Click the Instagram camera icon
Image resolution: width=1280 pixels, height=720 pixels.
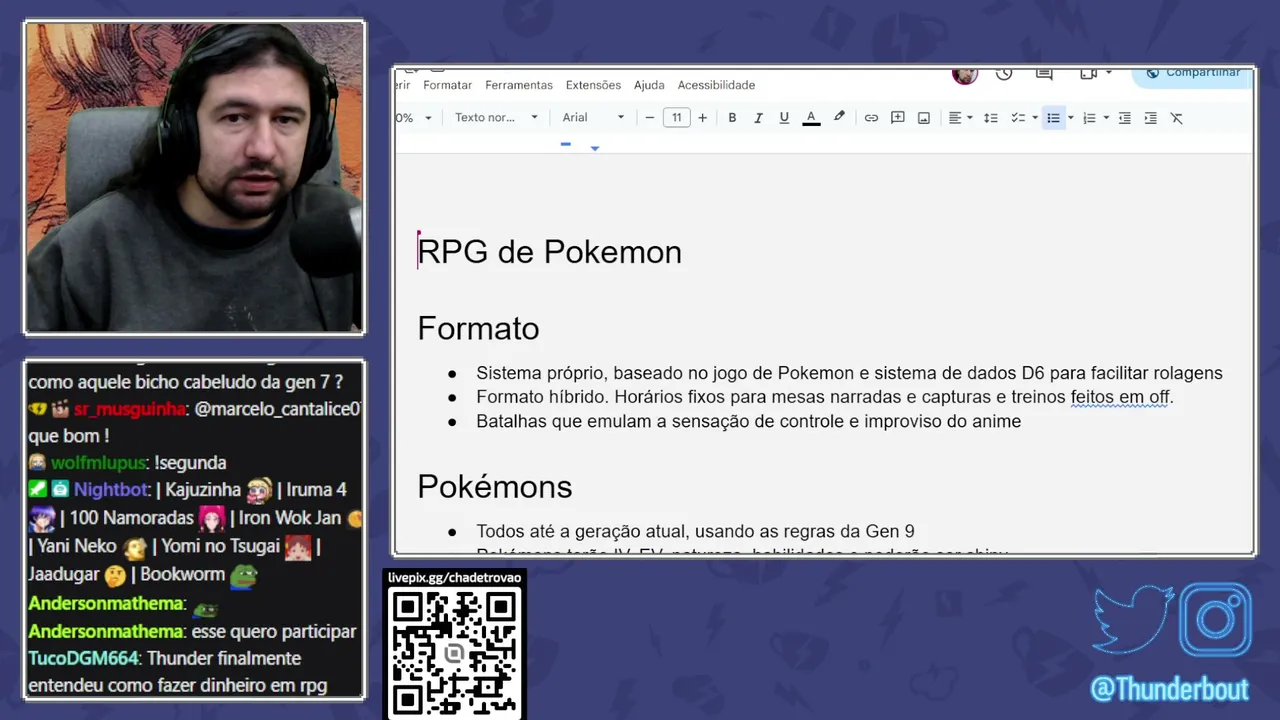pos(1216,620)
